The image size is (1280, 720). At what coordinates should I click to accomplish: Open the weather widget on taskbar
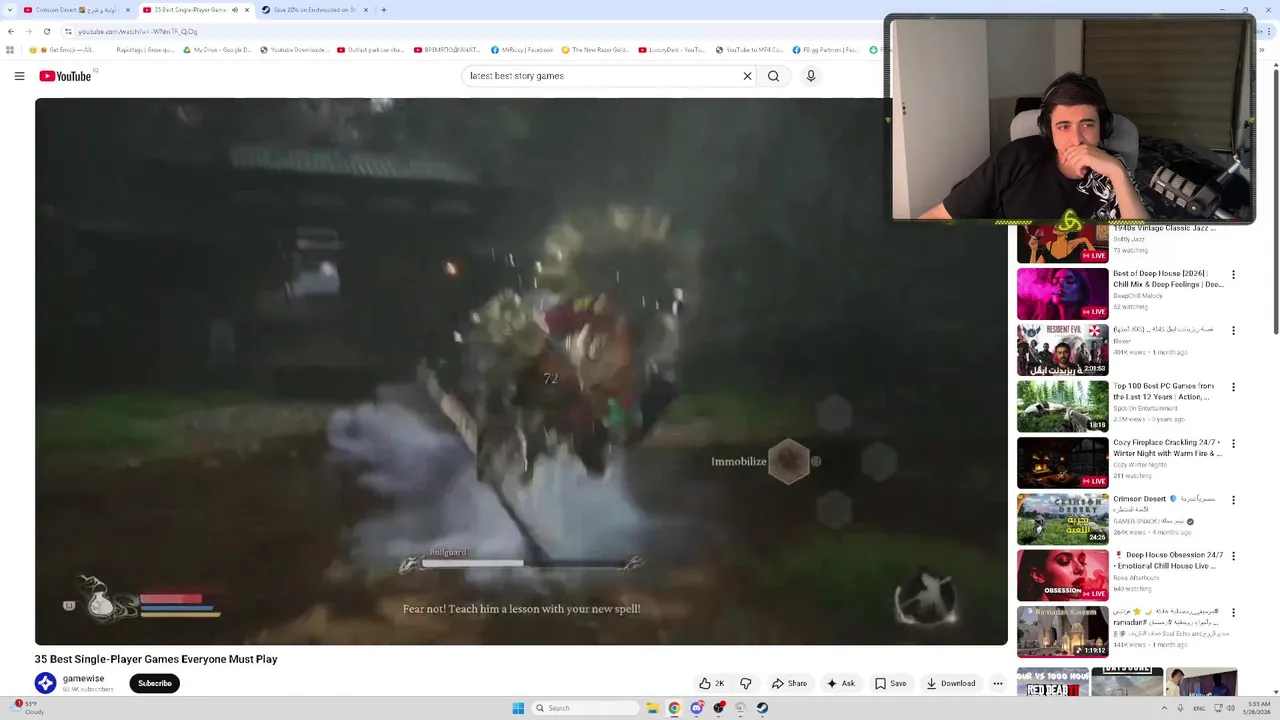point(28,708)
